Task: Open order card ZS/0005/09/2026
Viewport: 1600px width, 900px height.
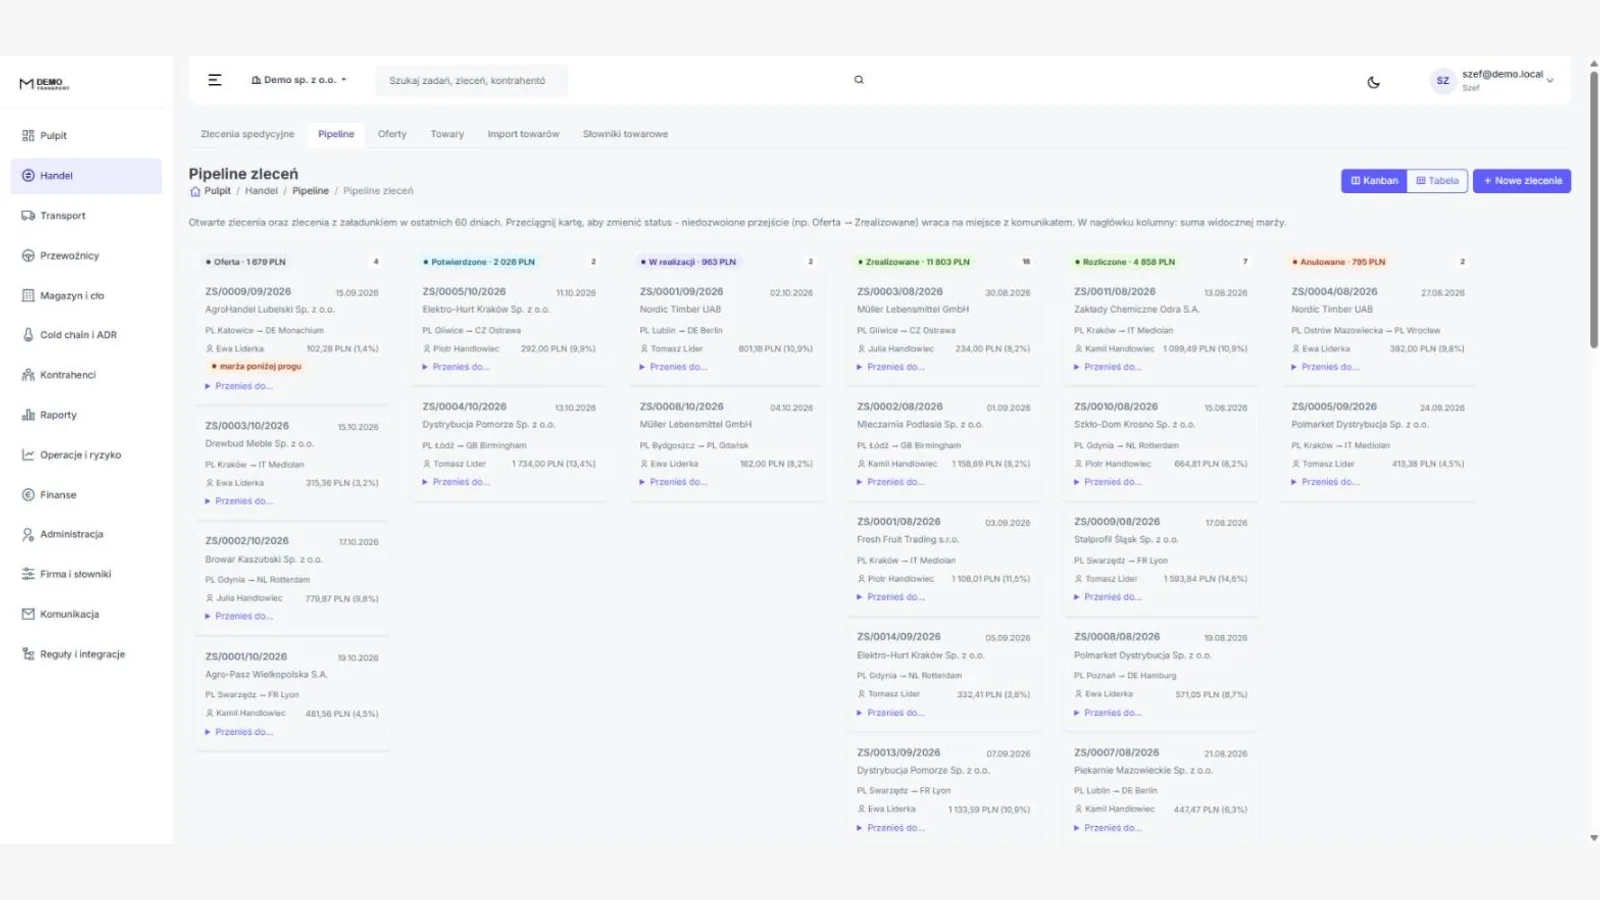Action: [x=1378, y=445]
